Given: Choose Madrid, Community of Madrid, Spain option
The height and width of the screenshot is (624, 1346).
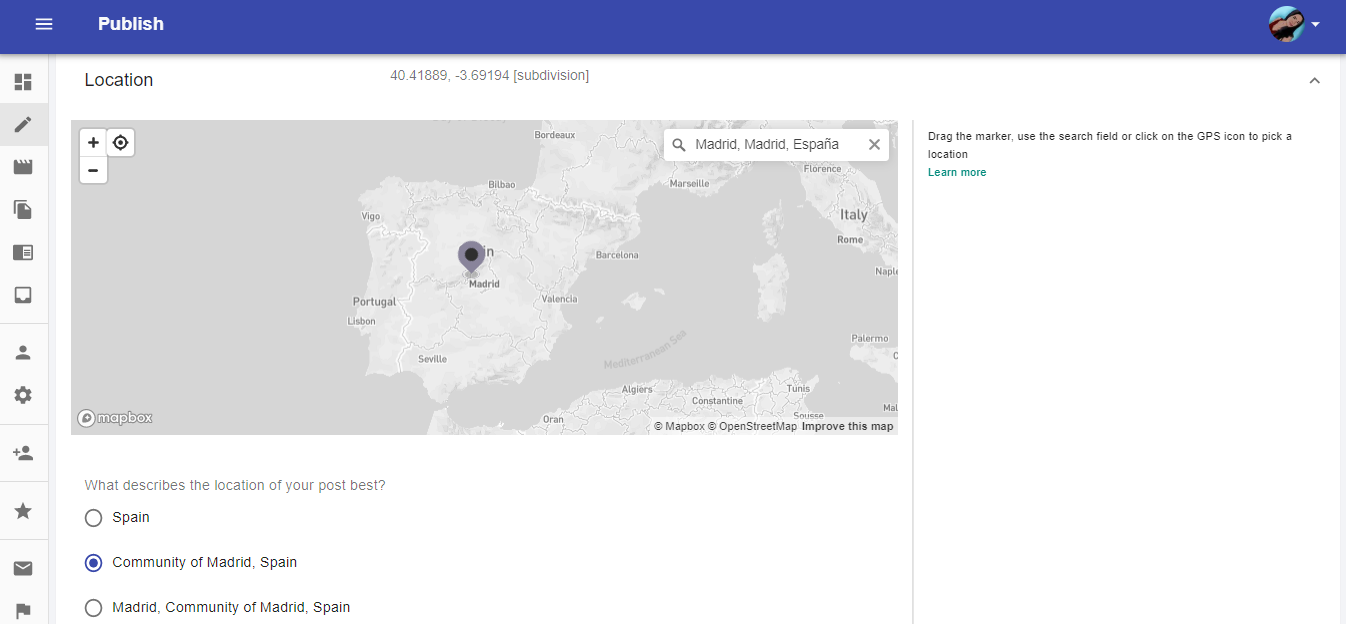Looking at the screenshot, I should (94, 608).
